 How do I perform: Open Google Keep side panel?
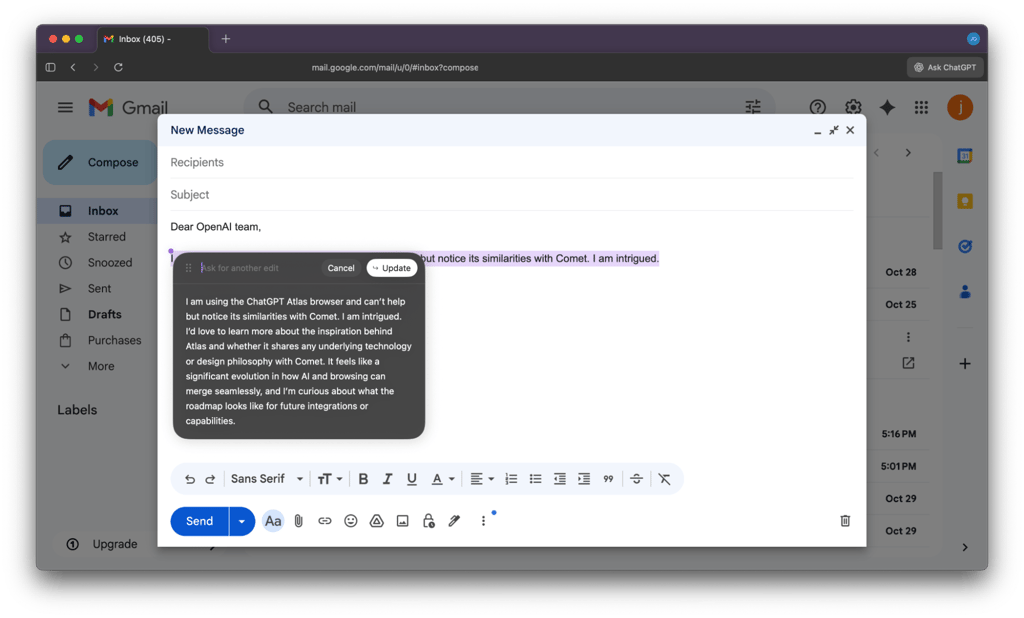[965, 201]
